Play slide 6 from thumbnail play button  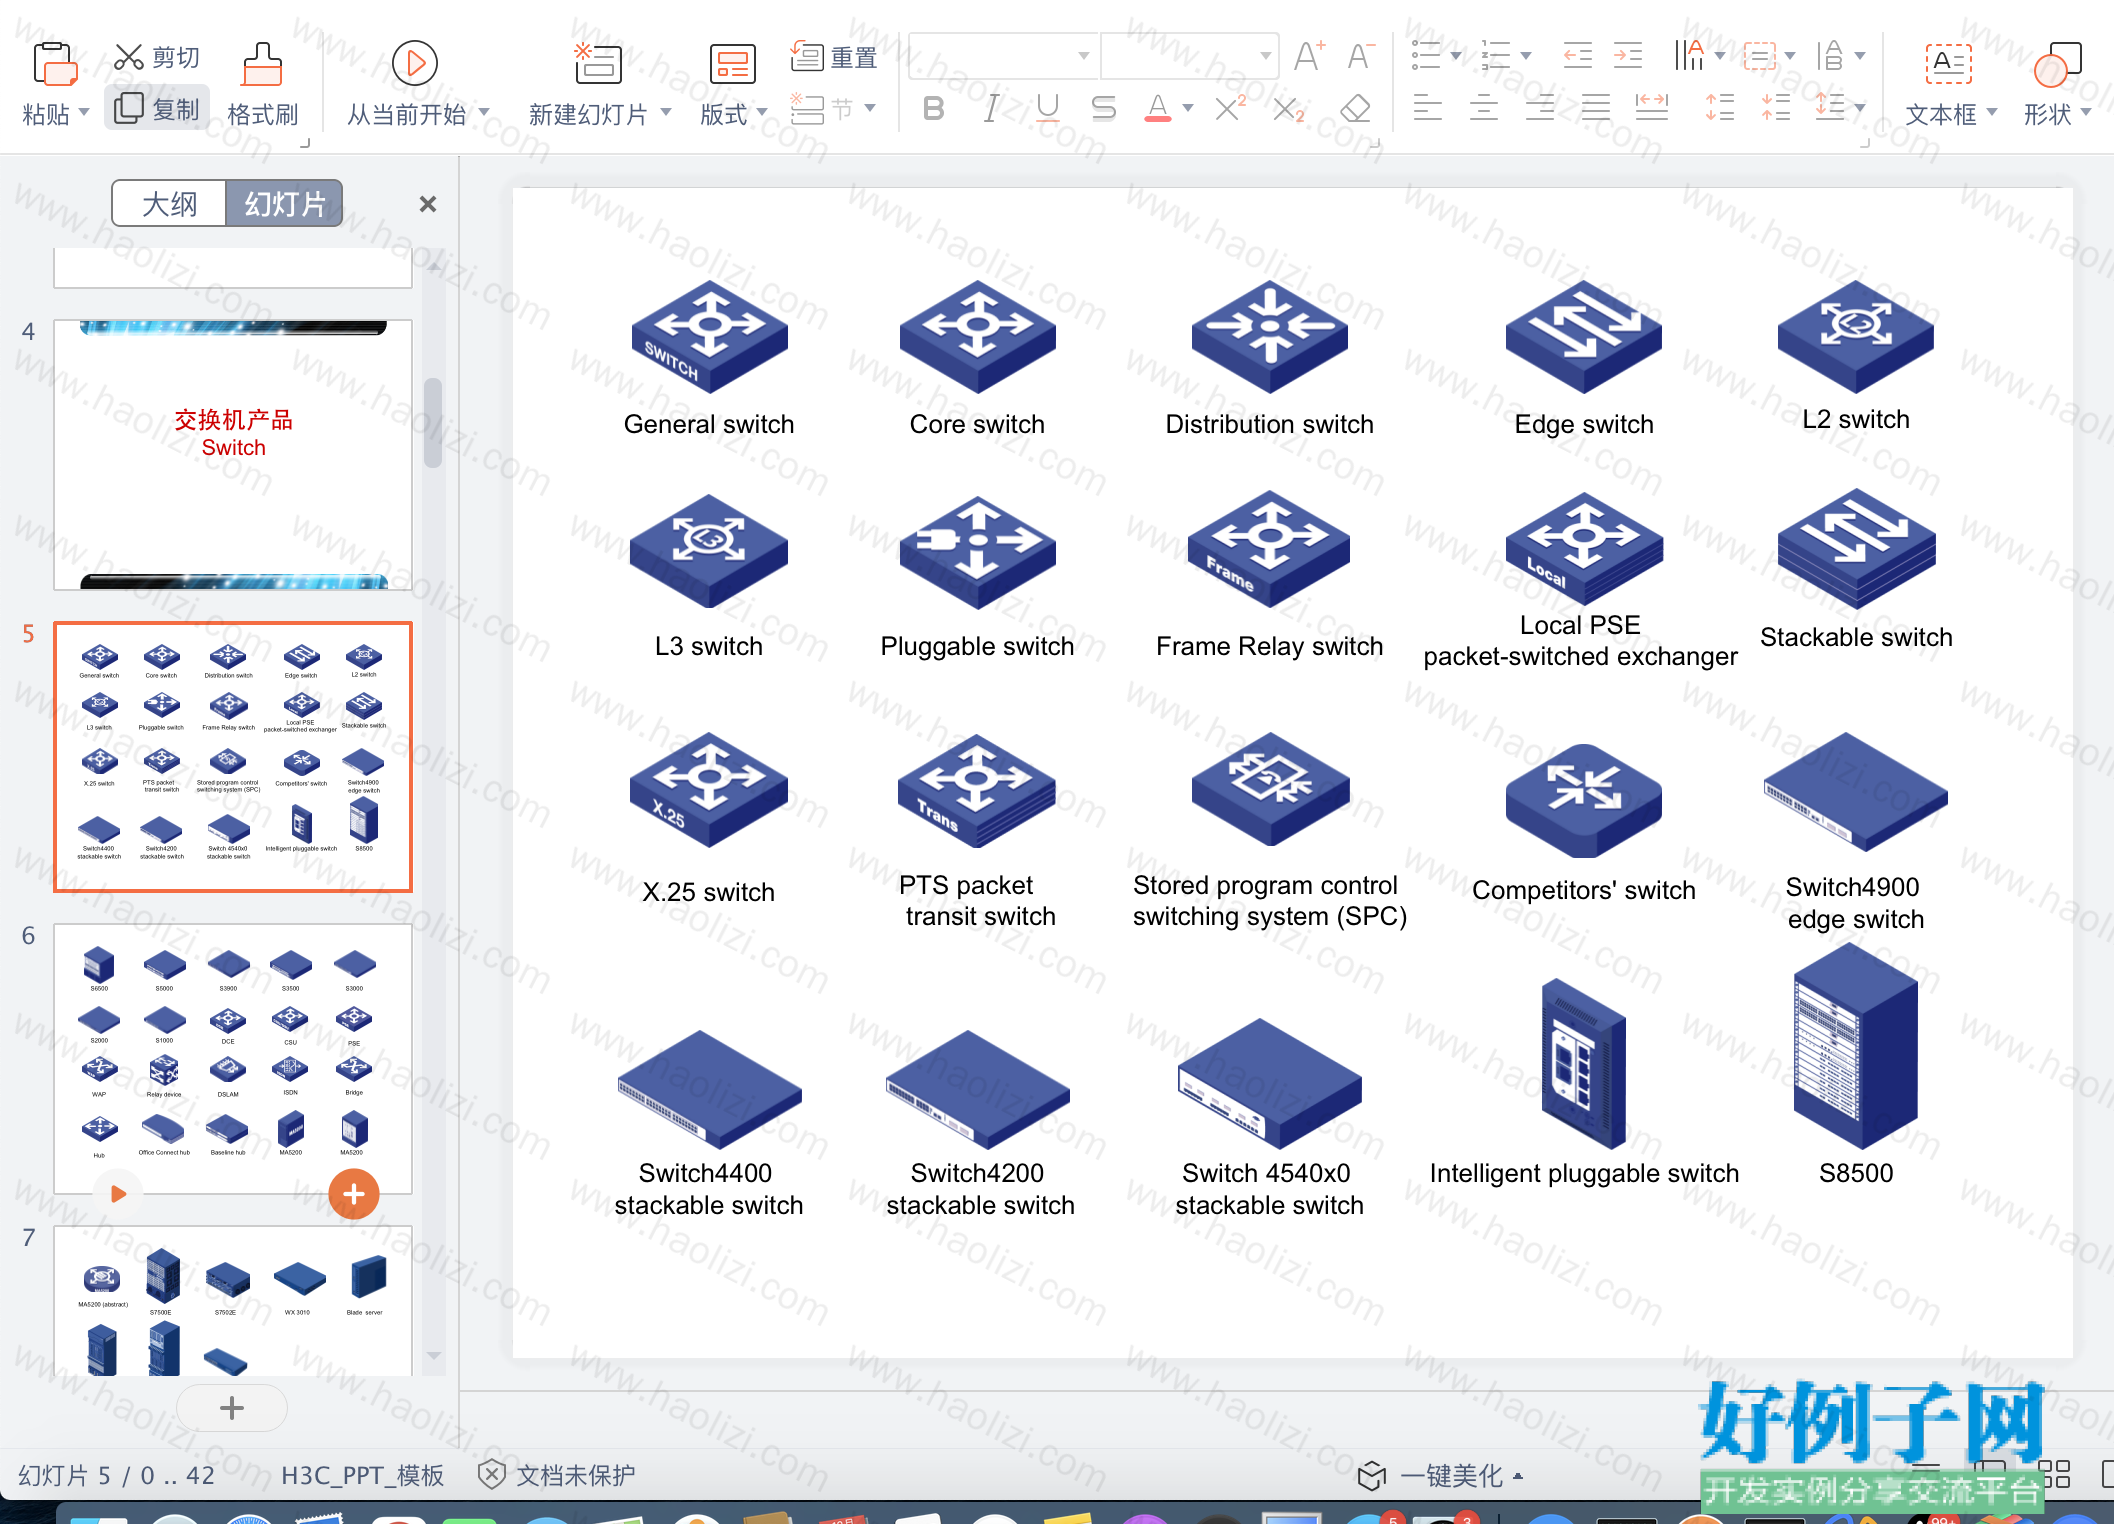[x=118, y=1193]
